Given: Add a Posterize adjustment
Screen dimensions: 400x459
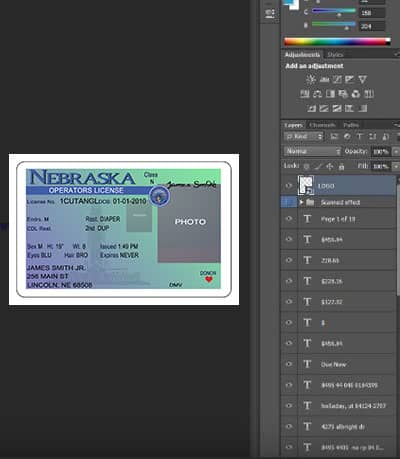Looking at the screenshot, I should click(x=324, y=108).
